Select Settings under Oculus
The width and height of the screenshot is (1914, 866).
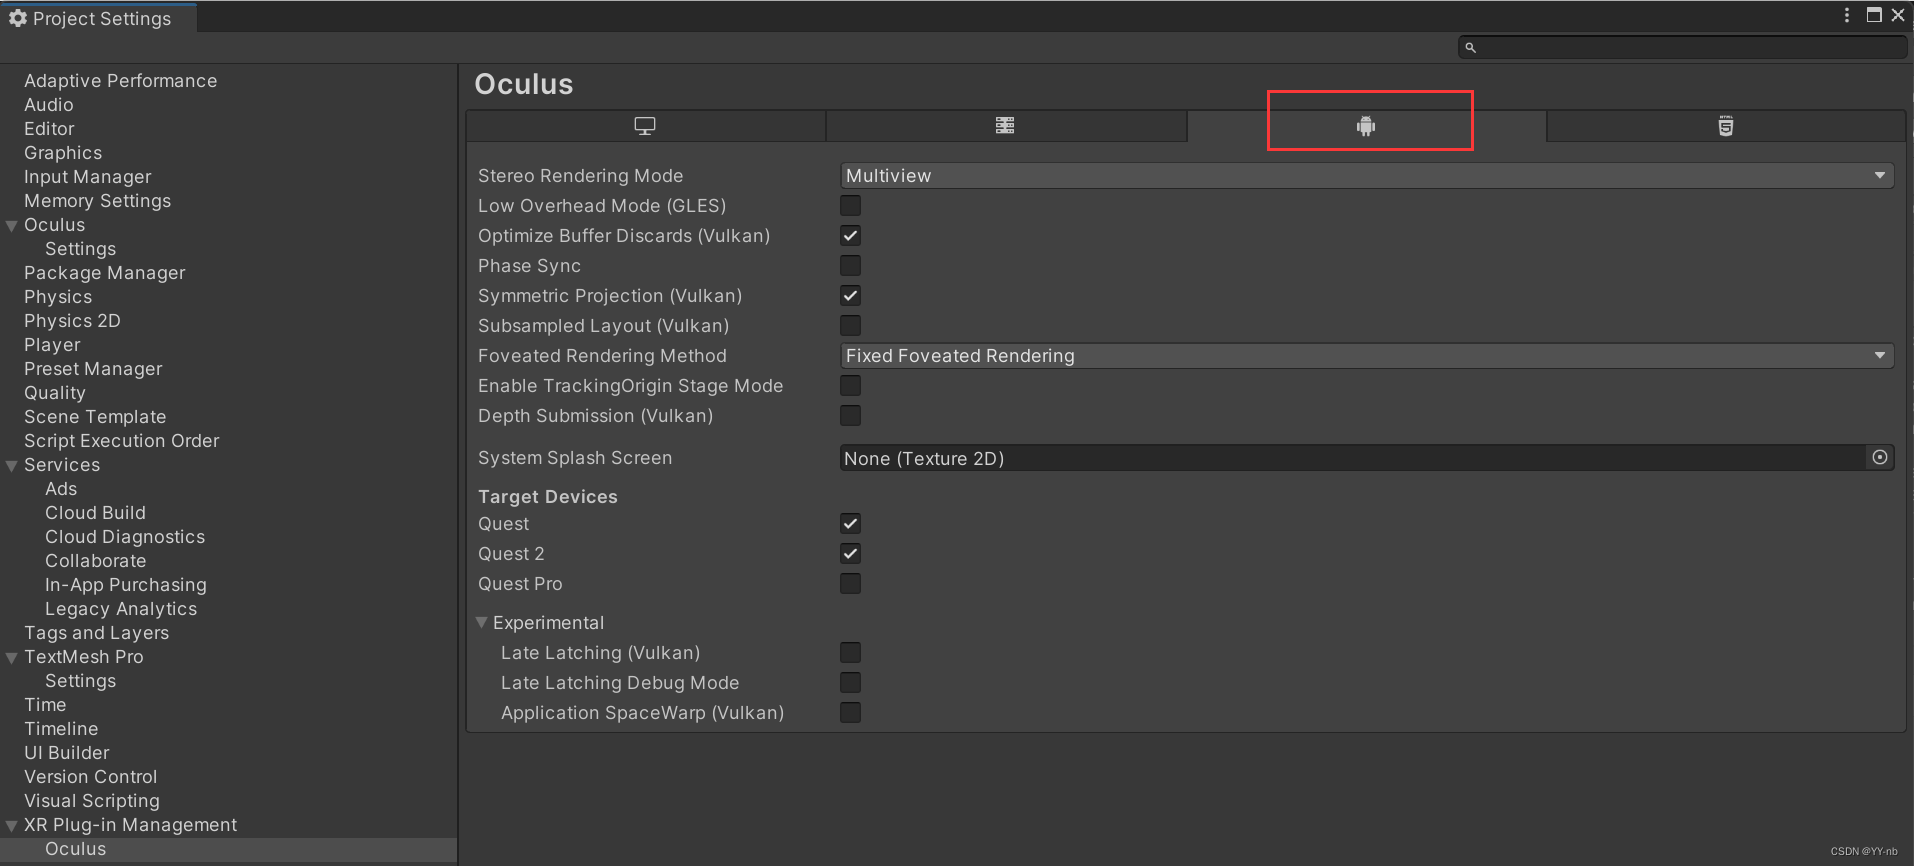(x=80, y=249)
